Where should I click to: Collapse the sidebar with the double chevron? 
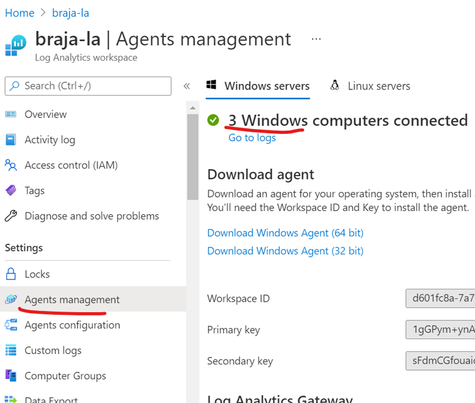point(187,86)
